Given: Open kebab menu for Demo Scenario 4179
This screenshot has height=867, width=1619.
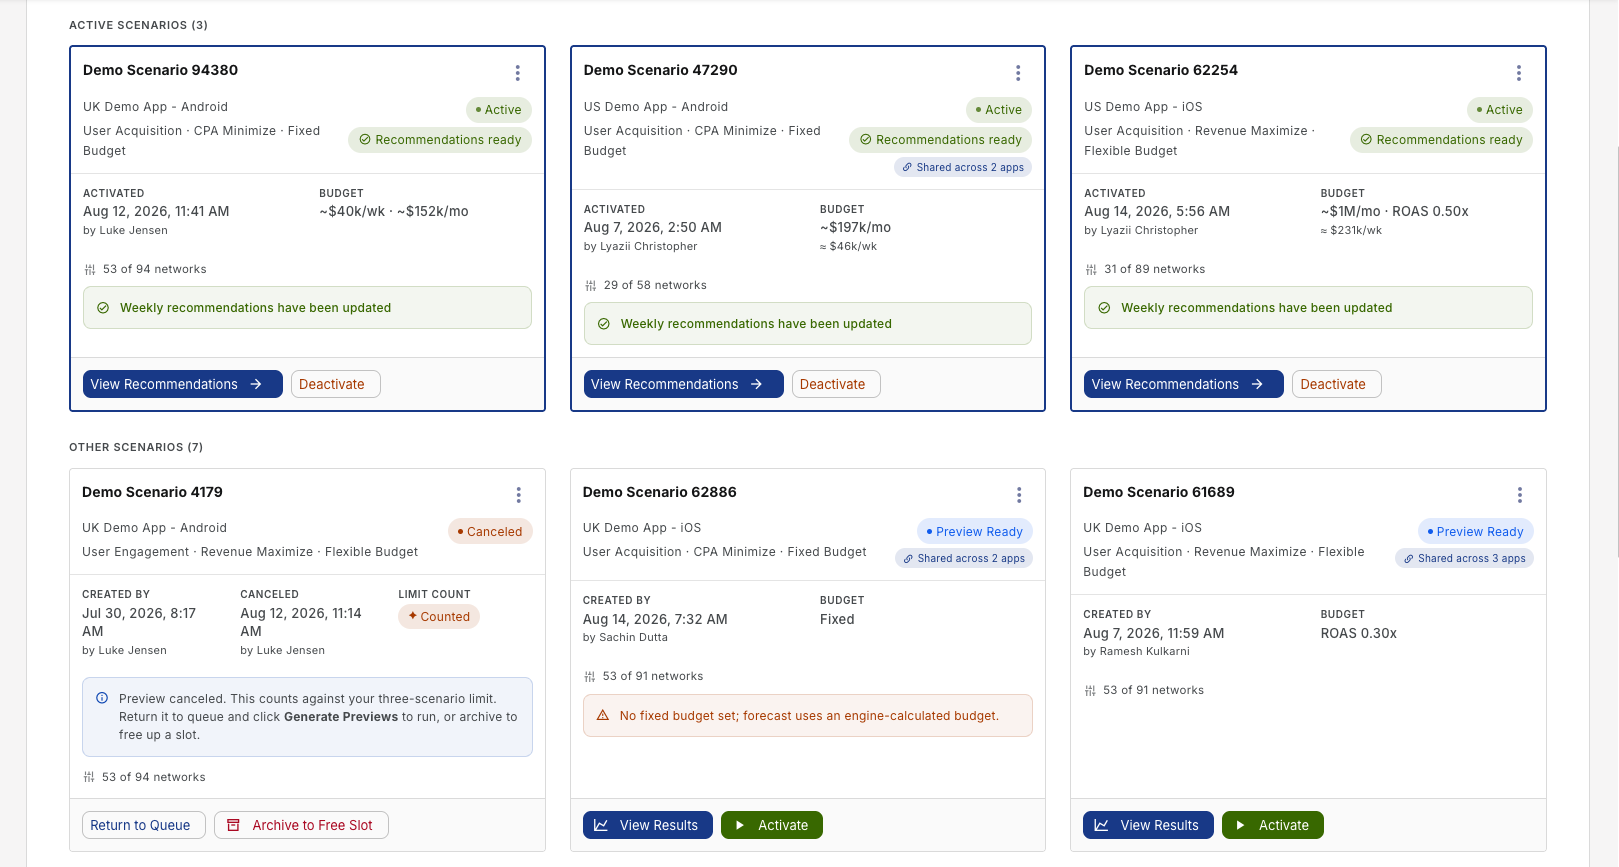Looking at the screenshot, I should pos(518,495).
